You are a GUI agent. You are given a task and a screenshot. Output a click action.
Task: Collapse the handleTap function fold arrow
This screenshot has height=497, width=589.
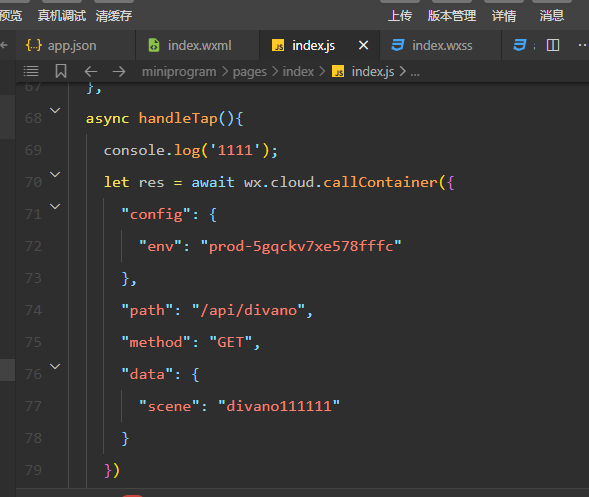point(55,110)
